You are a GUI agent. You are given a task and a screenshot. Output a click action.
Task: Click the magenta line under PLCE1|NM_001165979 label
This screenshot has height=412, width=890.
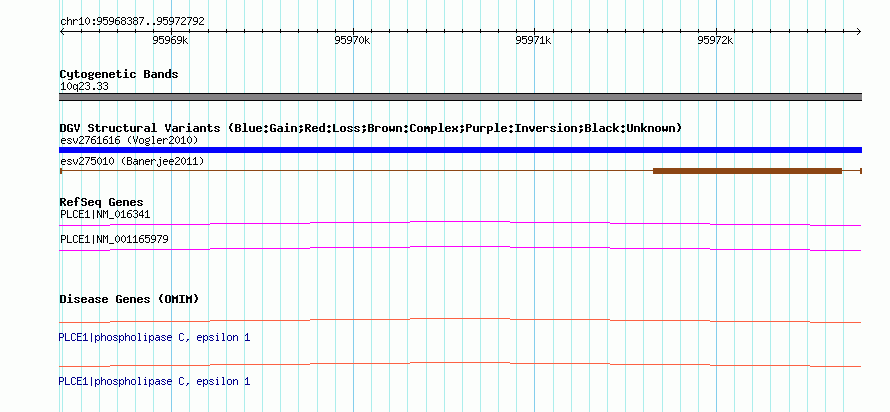pyautogui.click(x=460, y=248)
